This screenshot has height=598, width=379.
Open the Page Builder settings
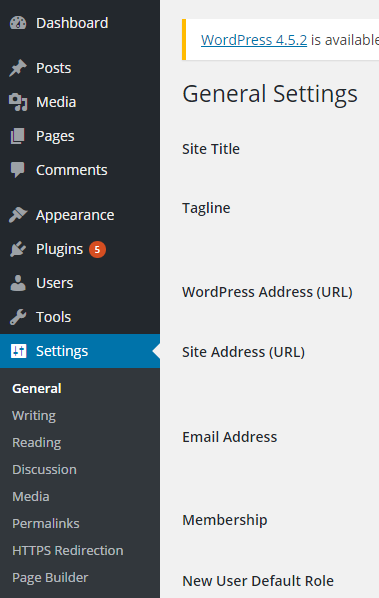(x=50, y=578)
